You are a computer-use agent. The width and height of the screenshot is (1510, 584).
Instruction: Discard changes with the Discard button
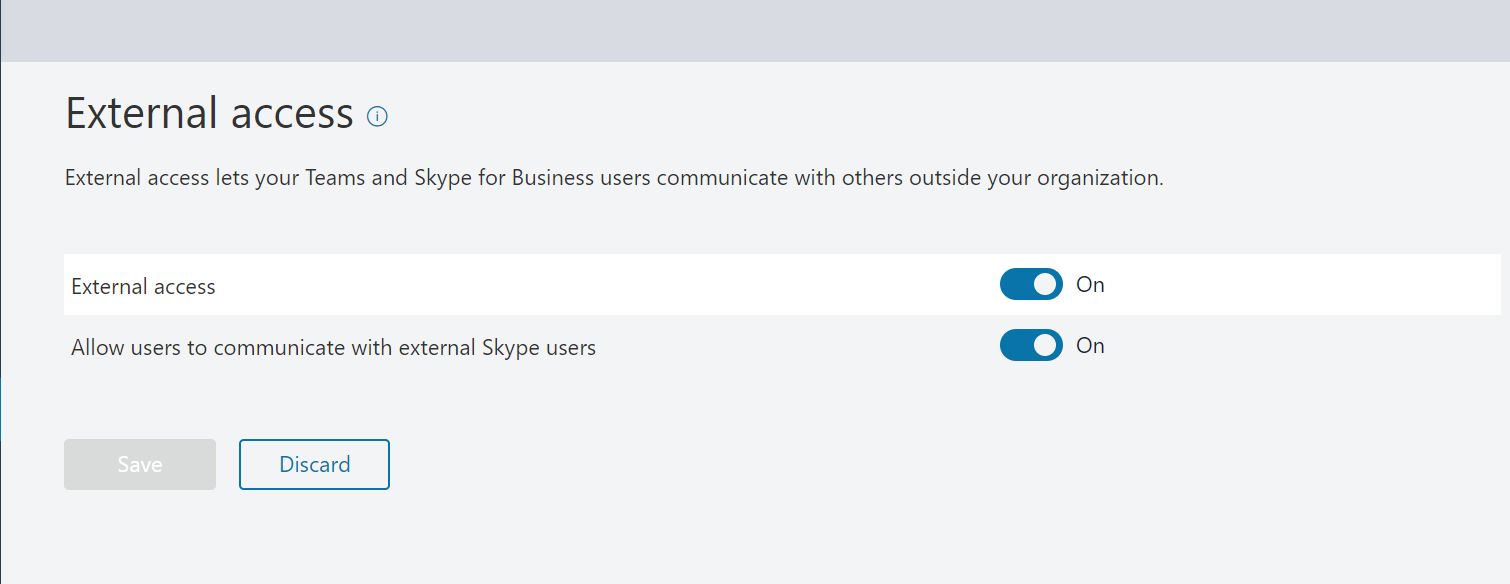tap(314, 464)
